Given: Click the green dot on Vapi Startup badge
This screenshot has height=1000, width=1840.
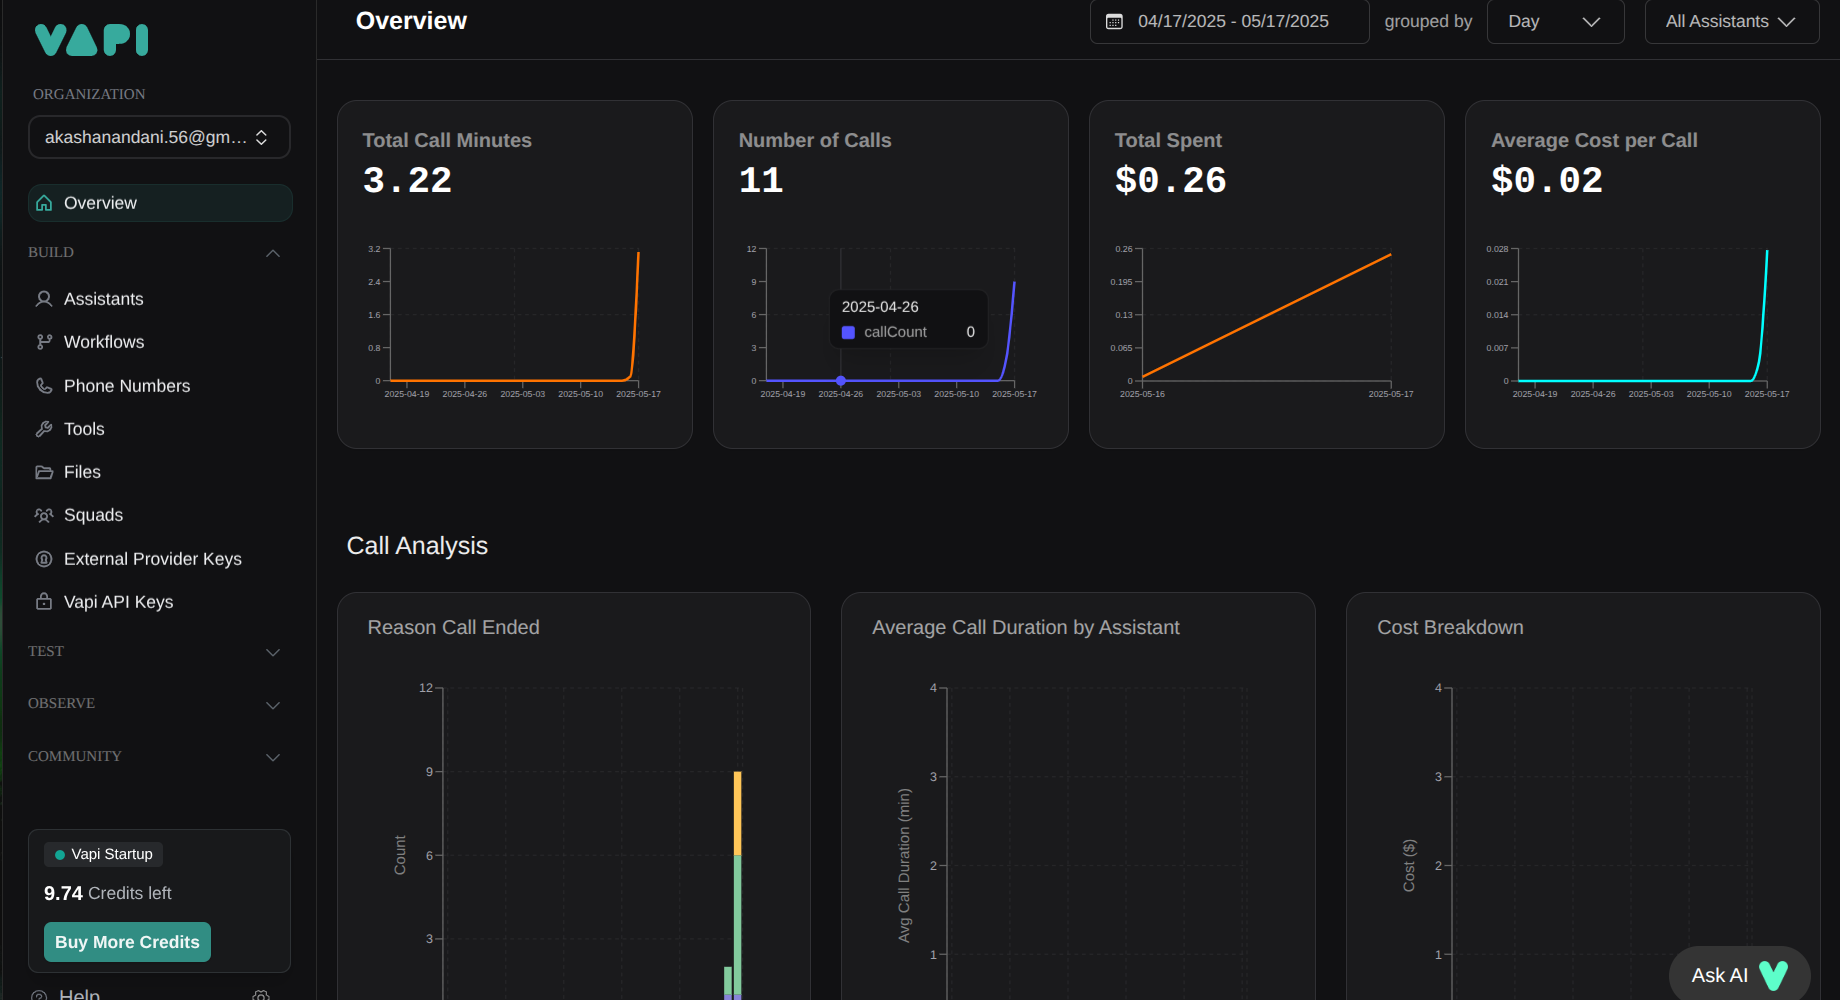Looking at the screenshot, I should tap(60, 855).
